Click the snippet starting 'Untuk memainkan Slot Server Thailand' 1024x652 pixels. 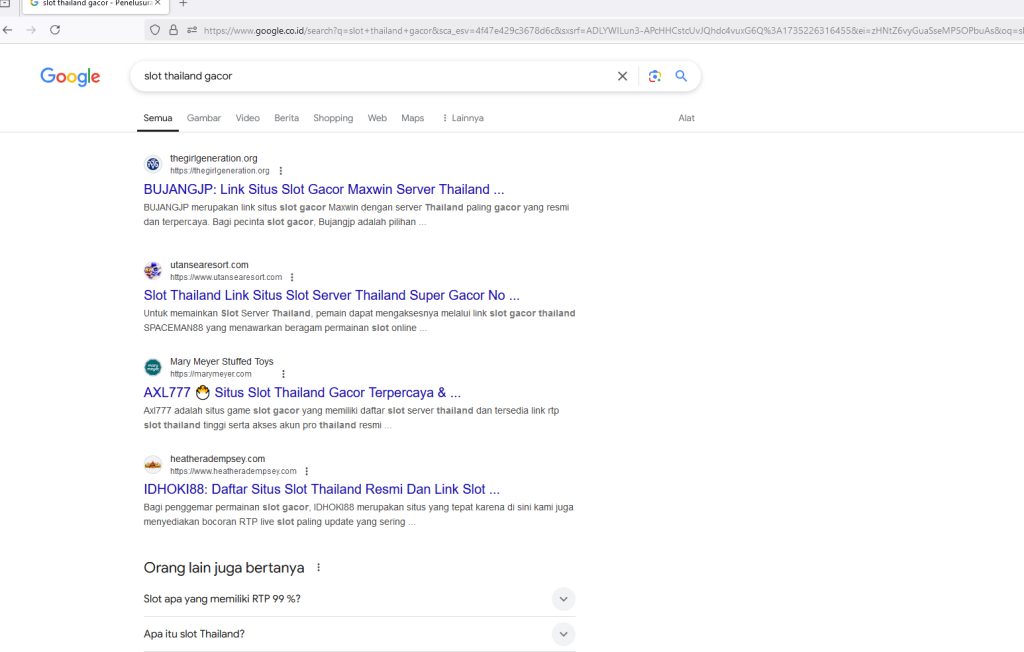pos(359,321)
